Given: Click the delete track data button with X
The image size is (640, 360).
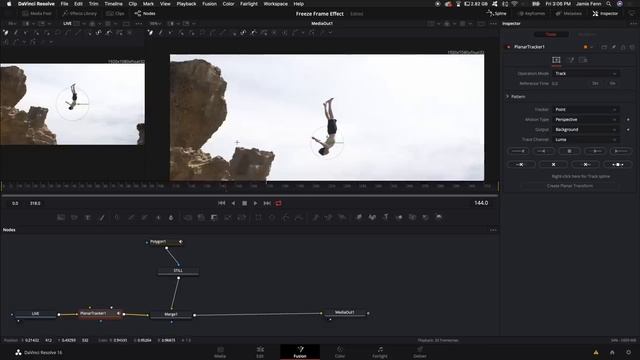Looking at the screenshot, I should (x=553, y=164).
